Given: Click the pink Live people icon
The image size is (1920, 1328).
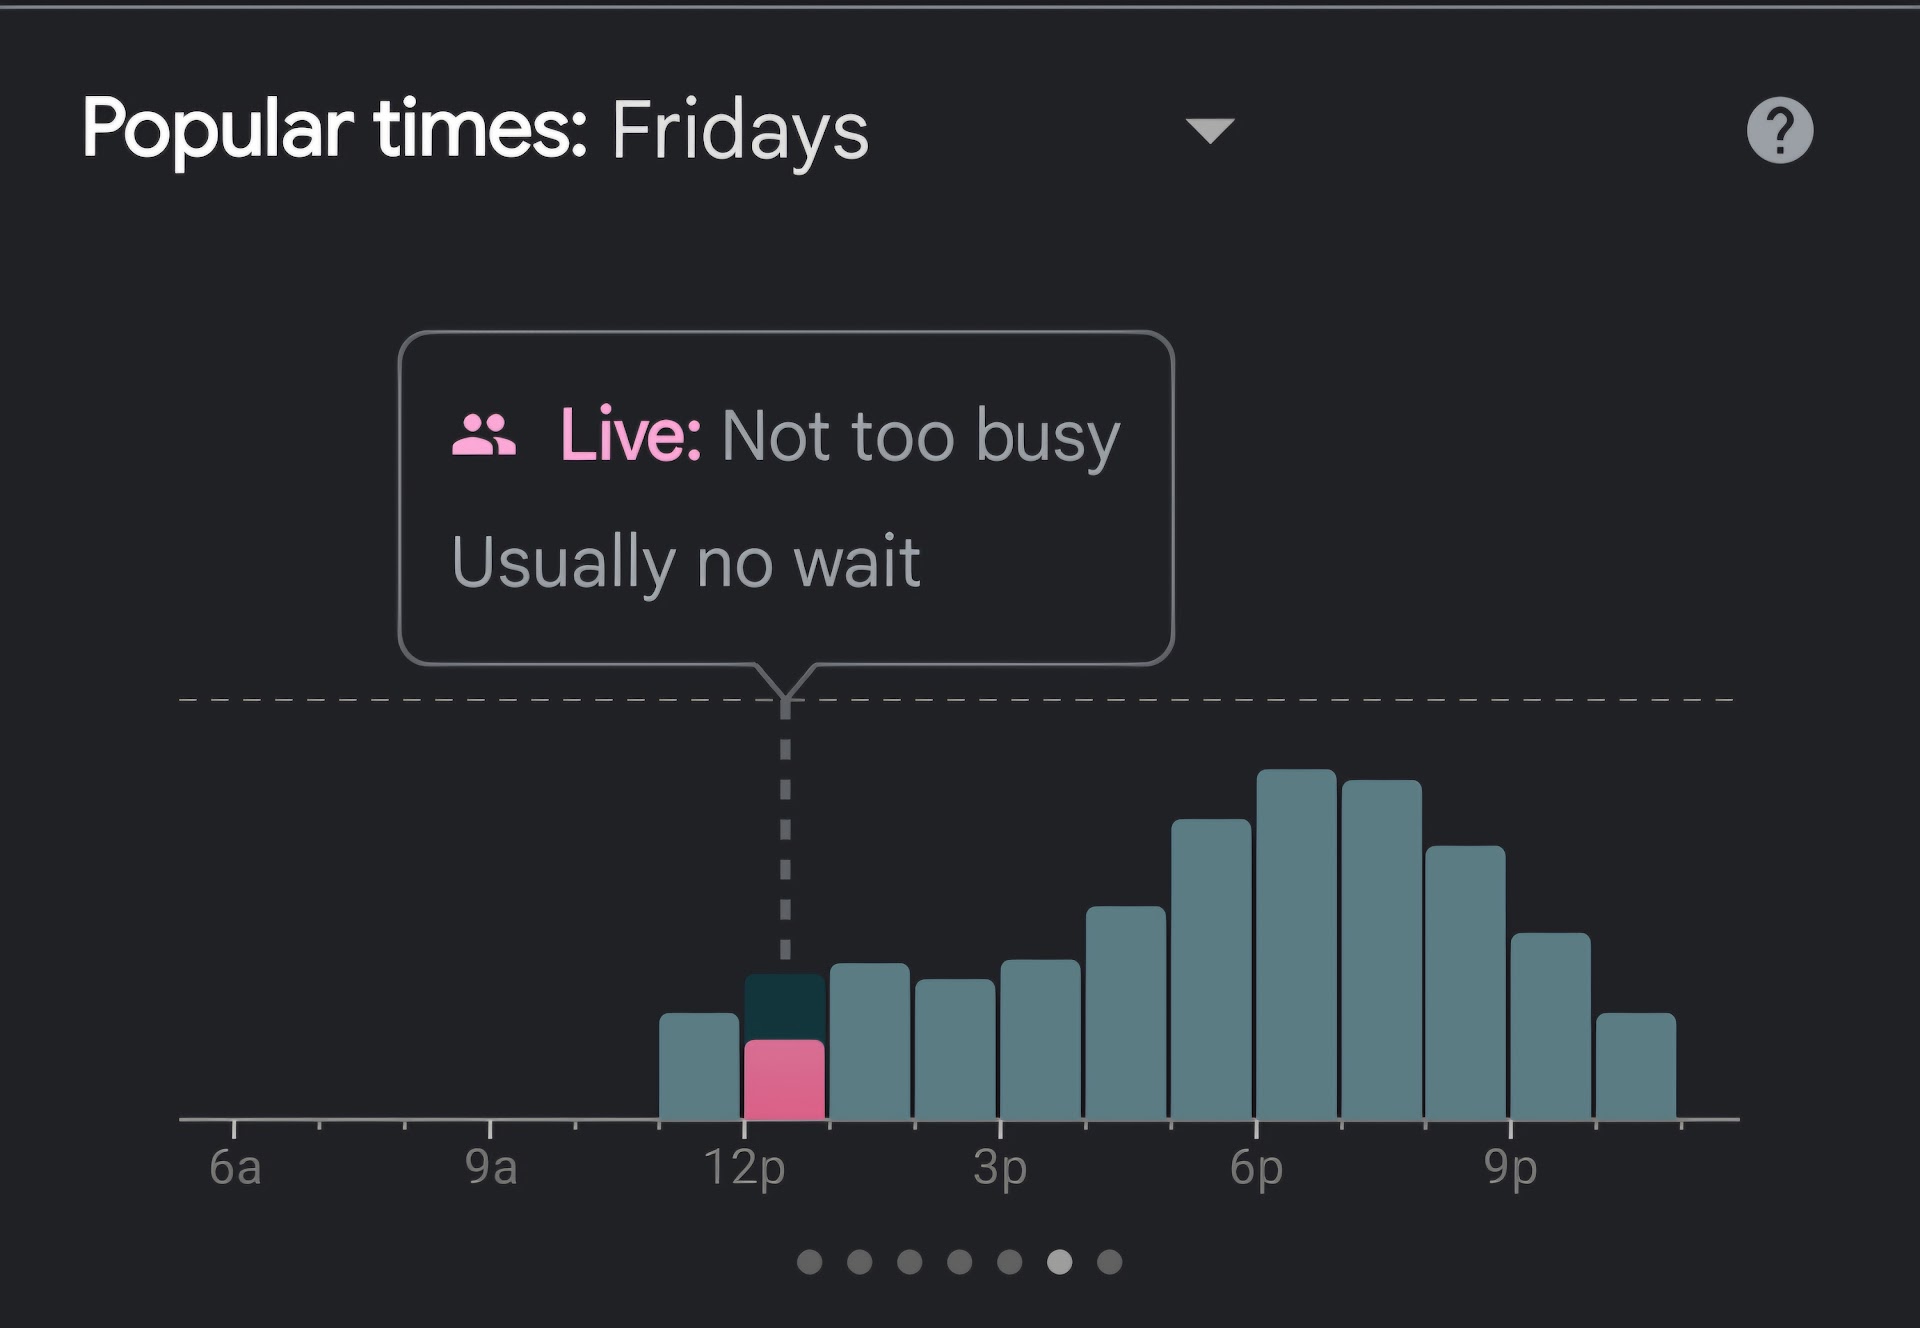Looking at the screenshot, I should point(484,436).
